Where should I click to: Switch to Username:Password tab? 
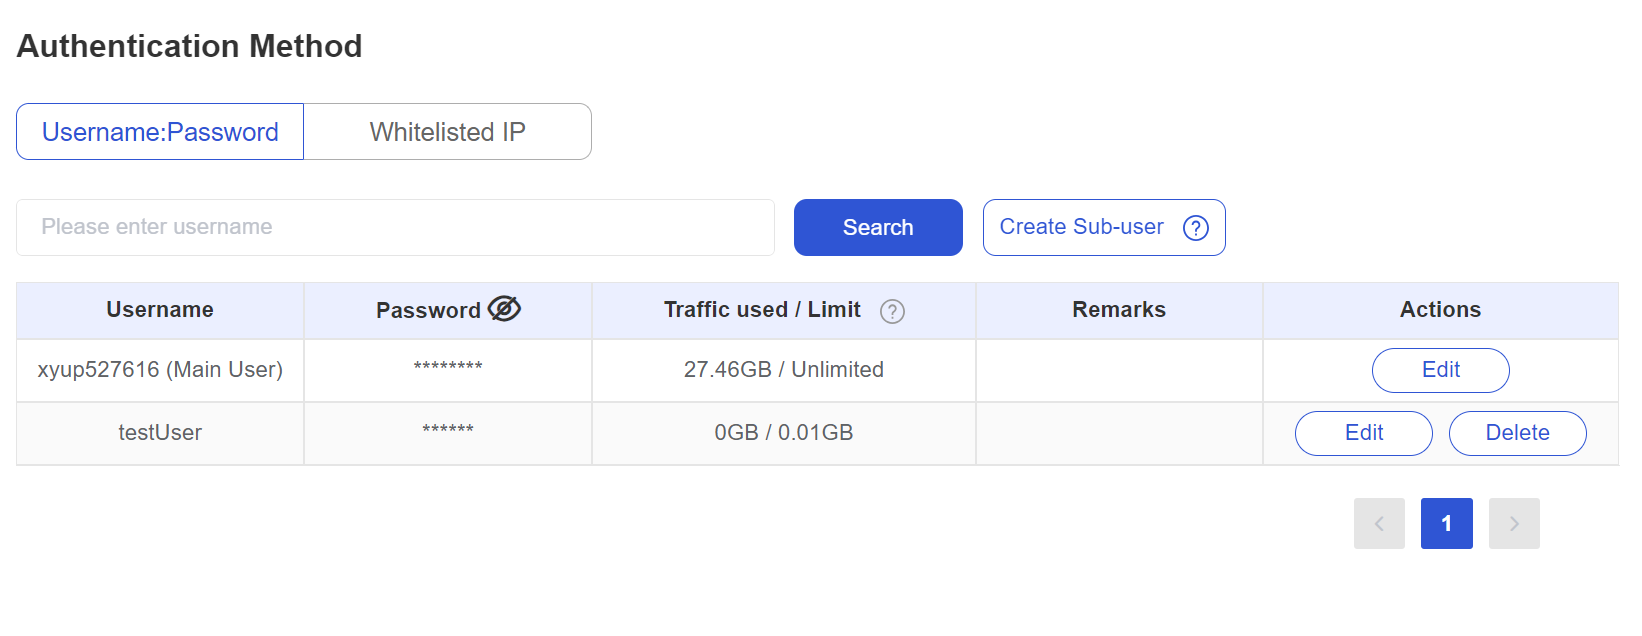(160, 132)
